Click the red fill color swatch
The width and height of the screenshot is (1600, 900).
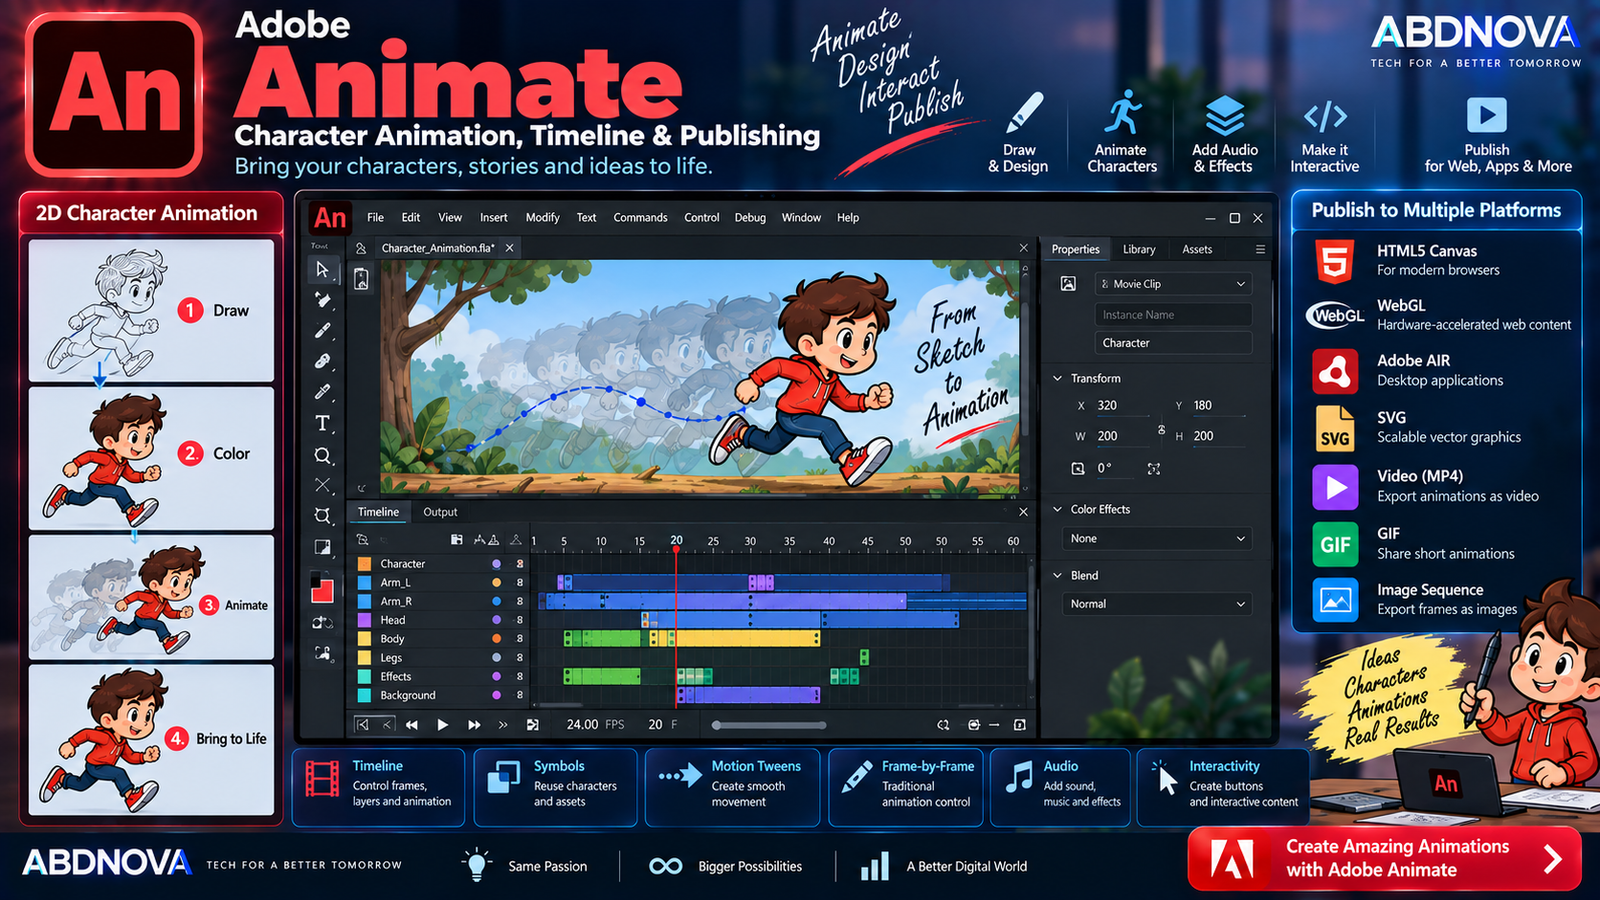pyautogui.click(x=322, y=592)
